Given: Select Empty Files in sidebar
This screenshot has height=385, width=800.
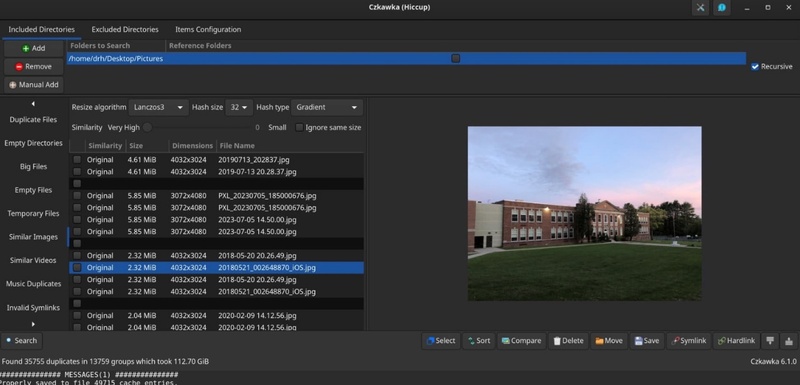Looking at the screenshot, I should pos(33,190).
